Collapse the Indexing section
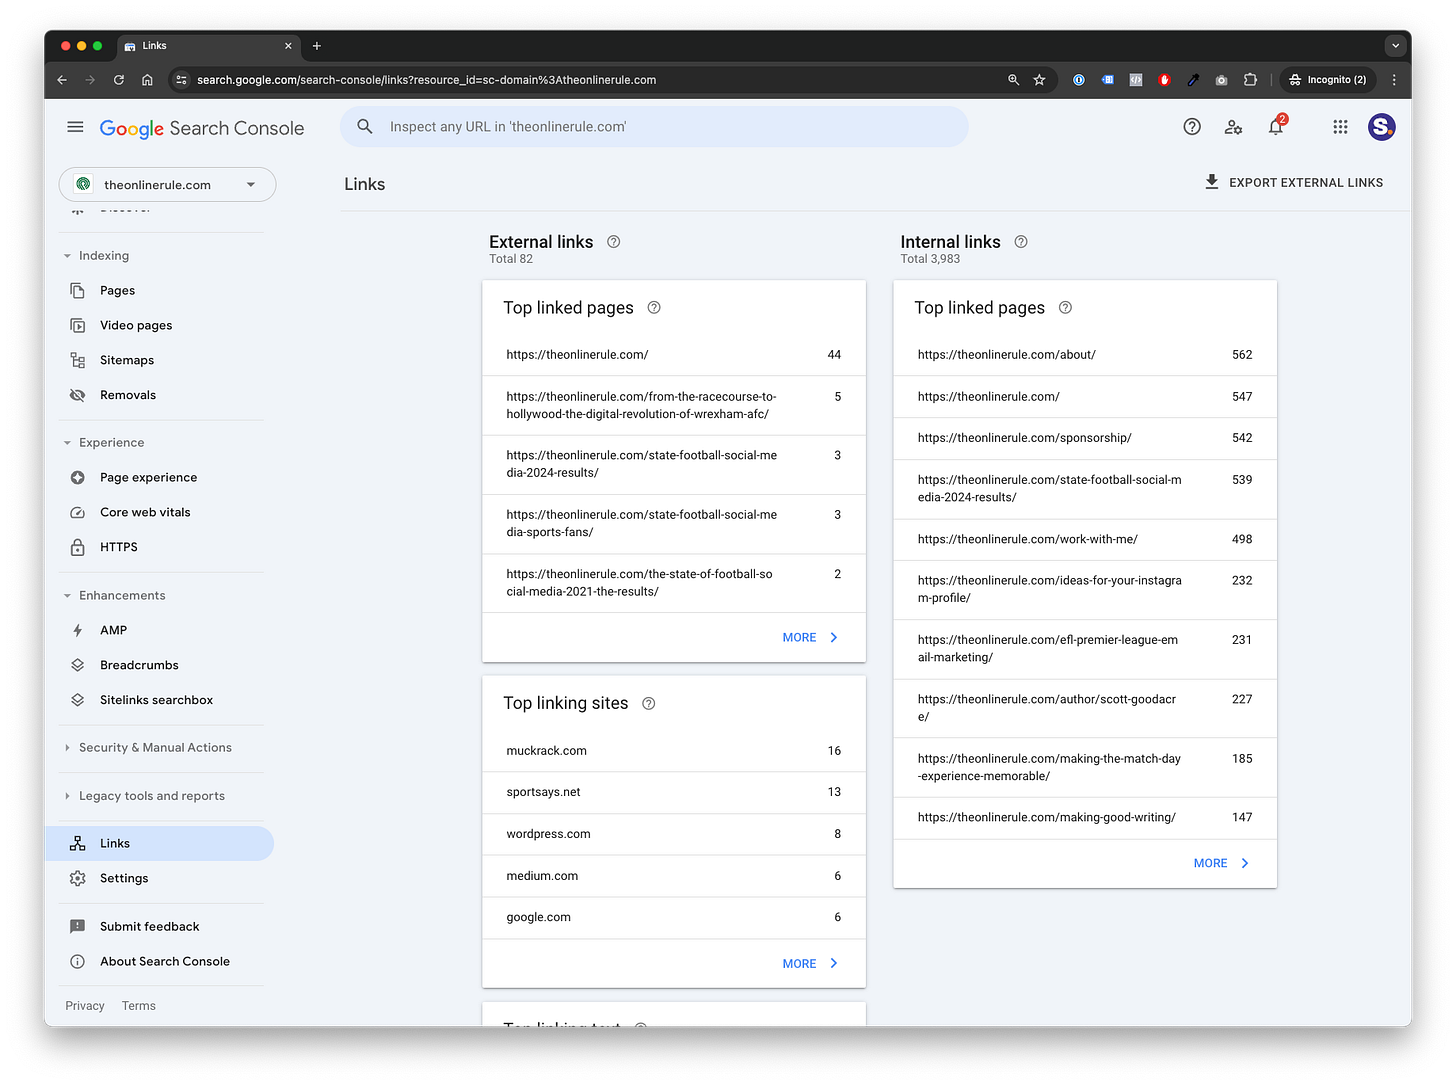Viewport: 1456px width, 1085px height. [x=68, y=256]
